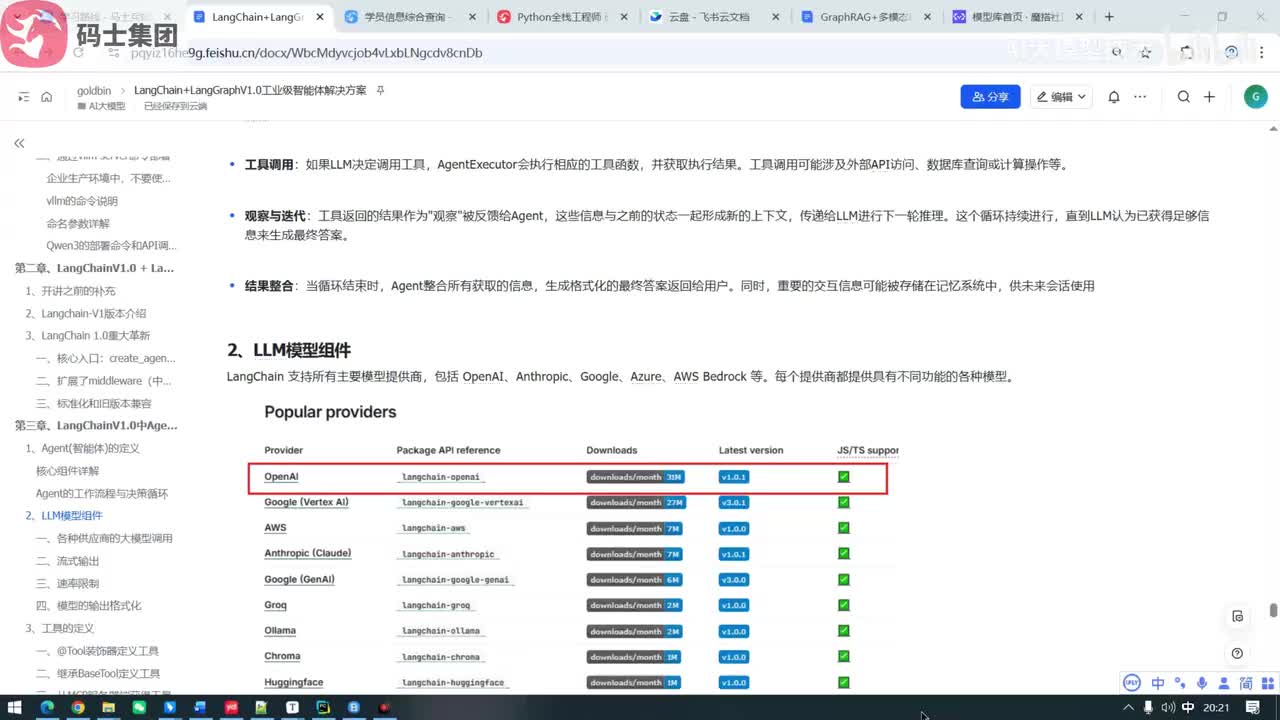Select outline item 3、LangChain 1.0重大革新
This screenshot has width=1280, height=720.
tap(87, 336)
